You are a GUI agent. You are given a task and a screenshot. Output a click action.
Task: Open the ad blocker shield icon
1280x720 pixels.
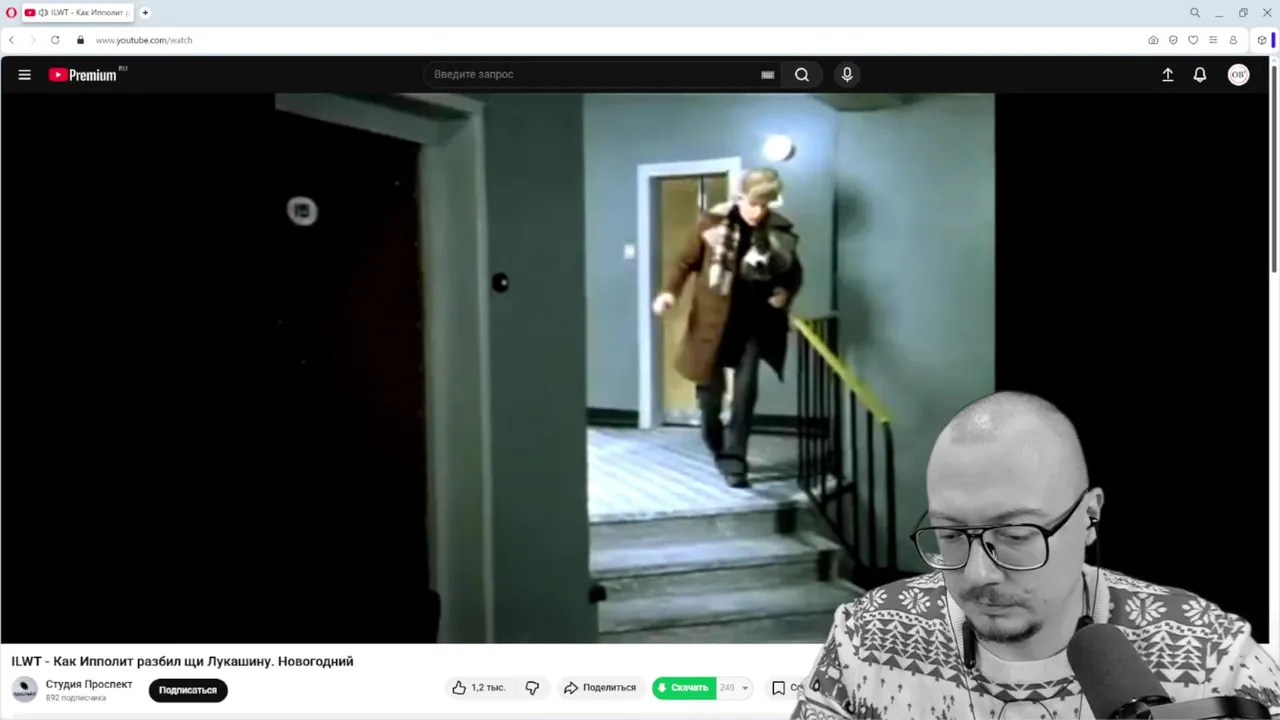pyautogui.click(x=1173, y=40)
